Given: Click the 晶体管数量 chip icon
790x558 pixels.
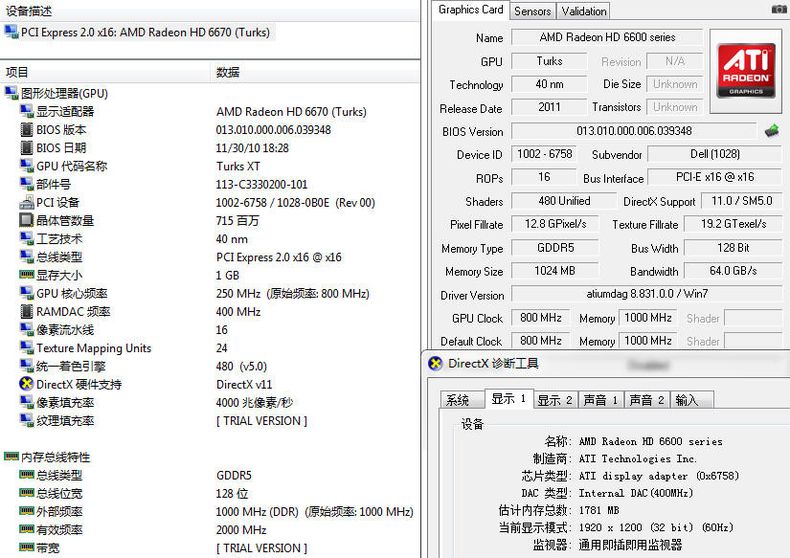Looking at the screenshot, I should (26, 220).
